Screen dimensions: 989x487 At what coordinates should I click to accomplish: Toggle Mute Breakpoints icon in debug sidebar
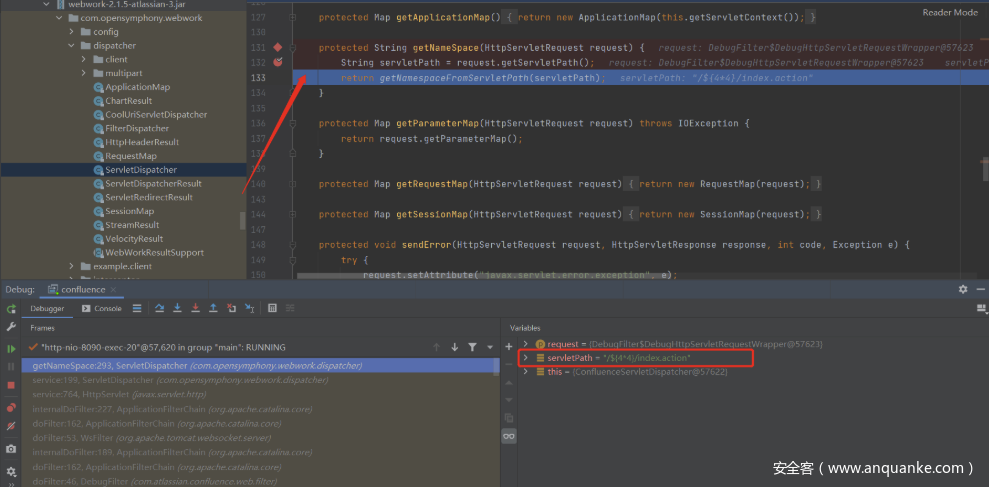[11, 427]
